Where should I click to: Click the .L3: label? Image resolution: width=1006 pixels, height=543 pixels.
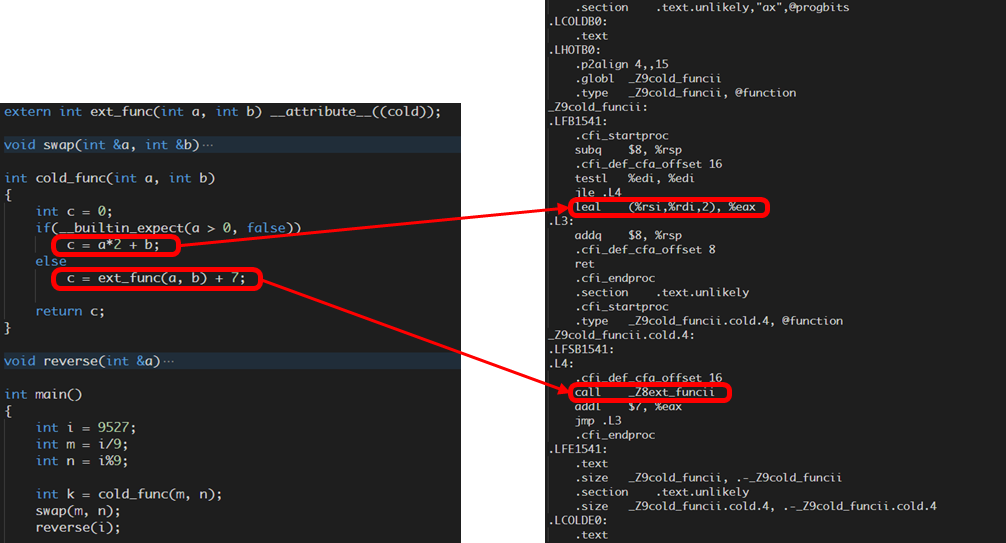[561, 221]
